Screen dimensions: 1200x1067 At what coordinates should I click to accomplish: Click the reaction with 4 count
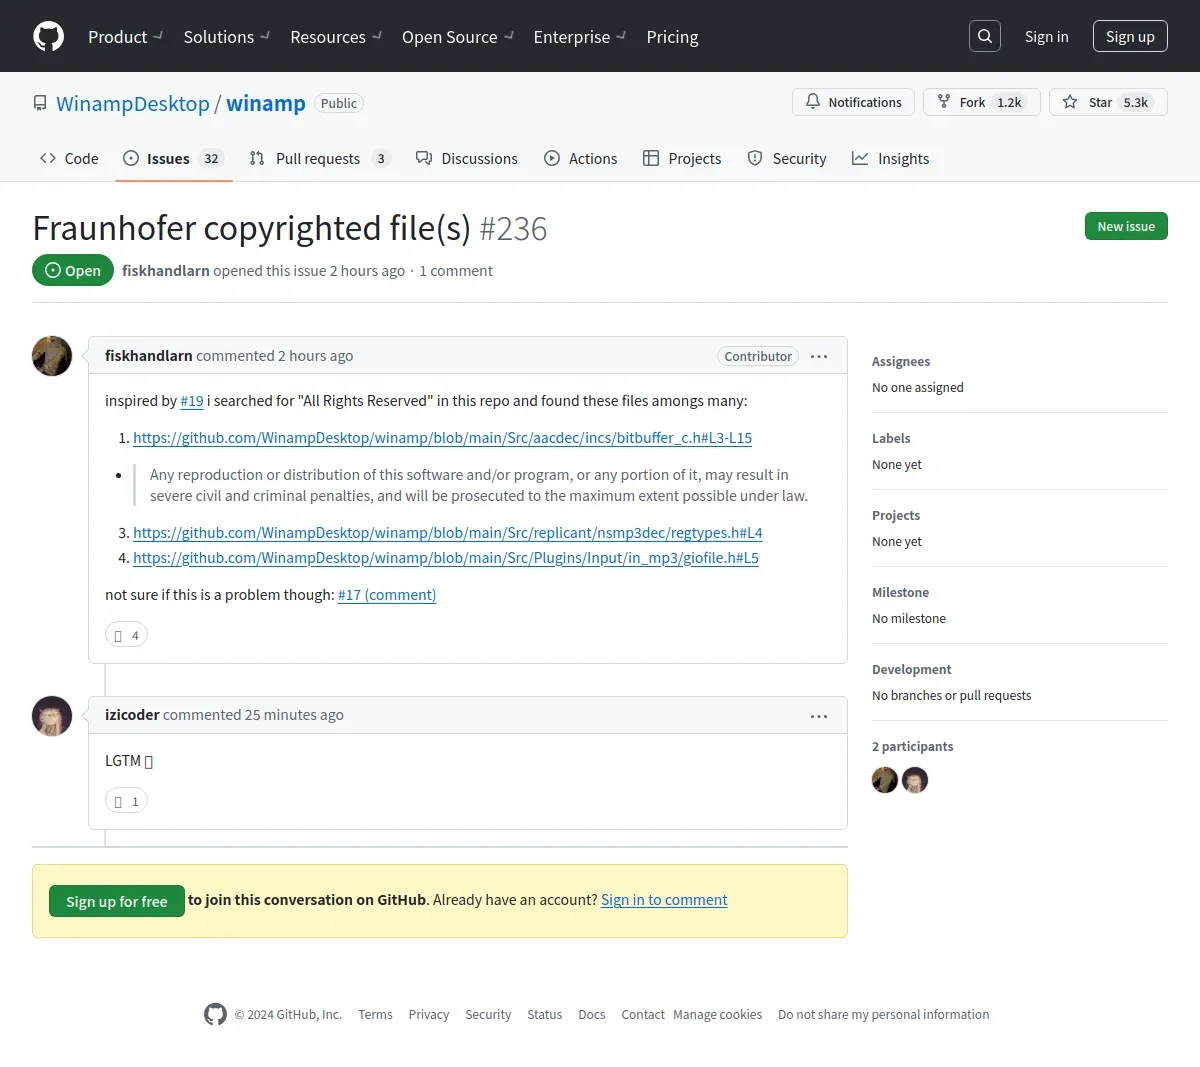(126, 635)
